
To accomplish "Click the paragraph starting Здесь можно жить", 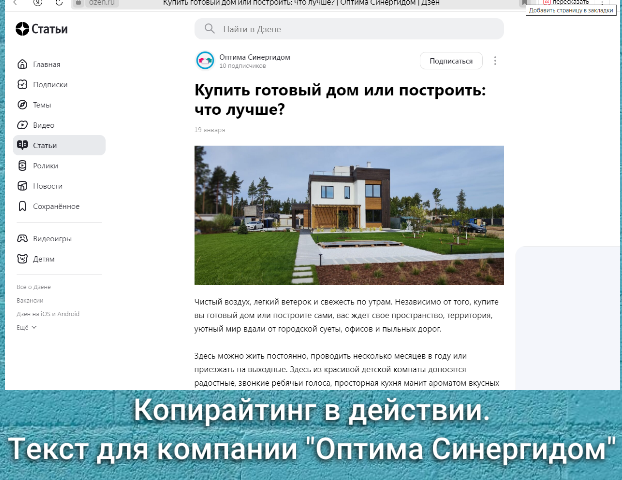I will (x=347, y=369).
